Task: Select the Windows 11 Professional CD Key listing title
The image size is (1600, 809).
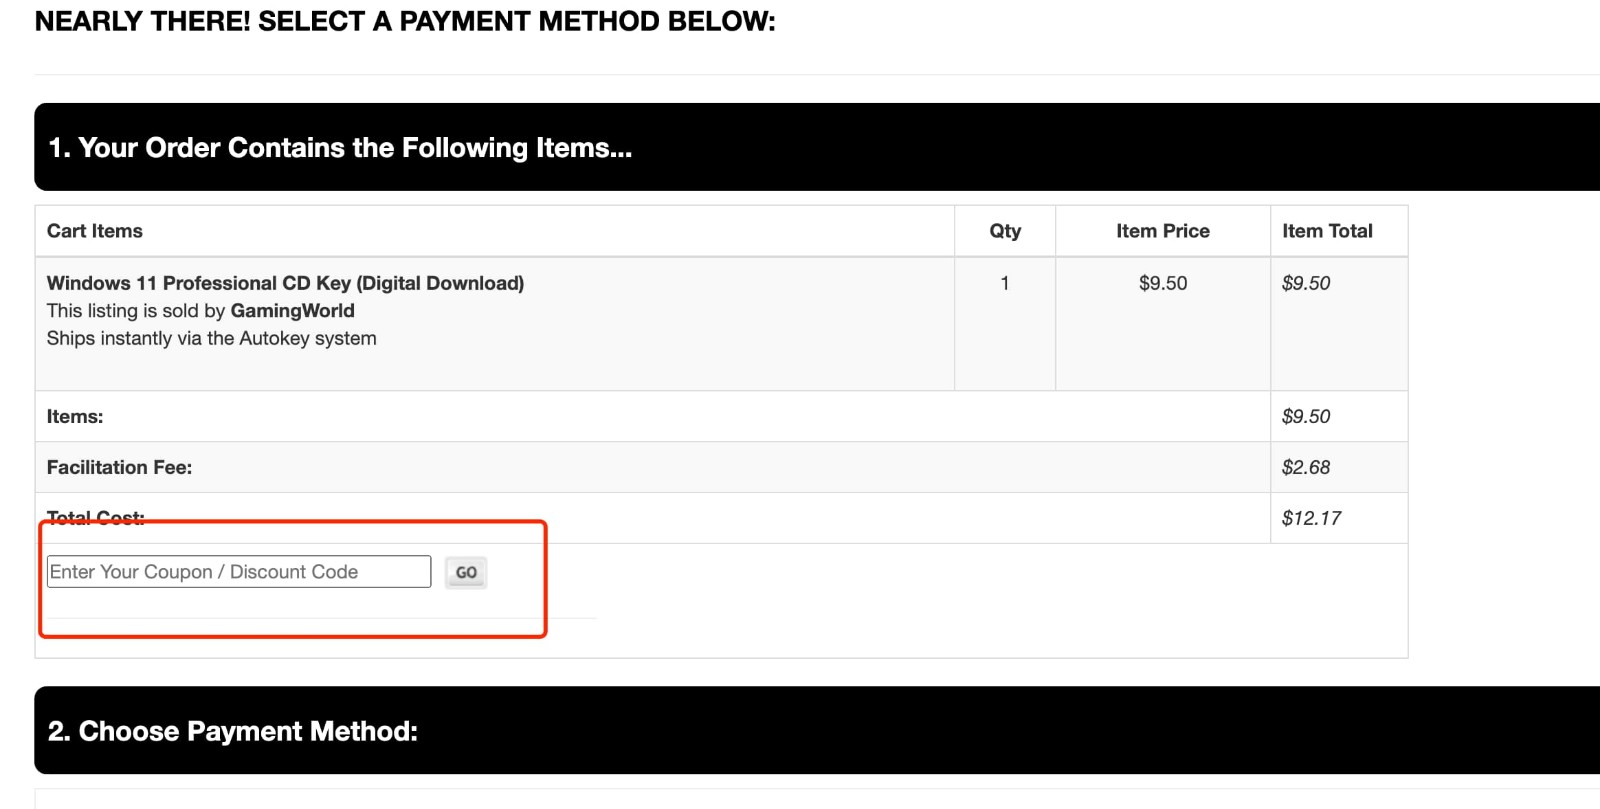Action: click(284, 283)
